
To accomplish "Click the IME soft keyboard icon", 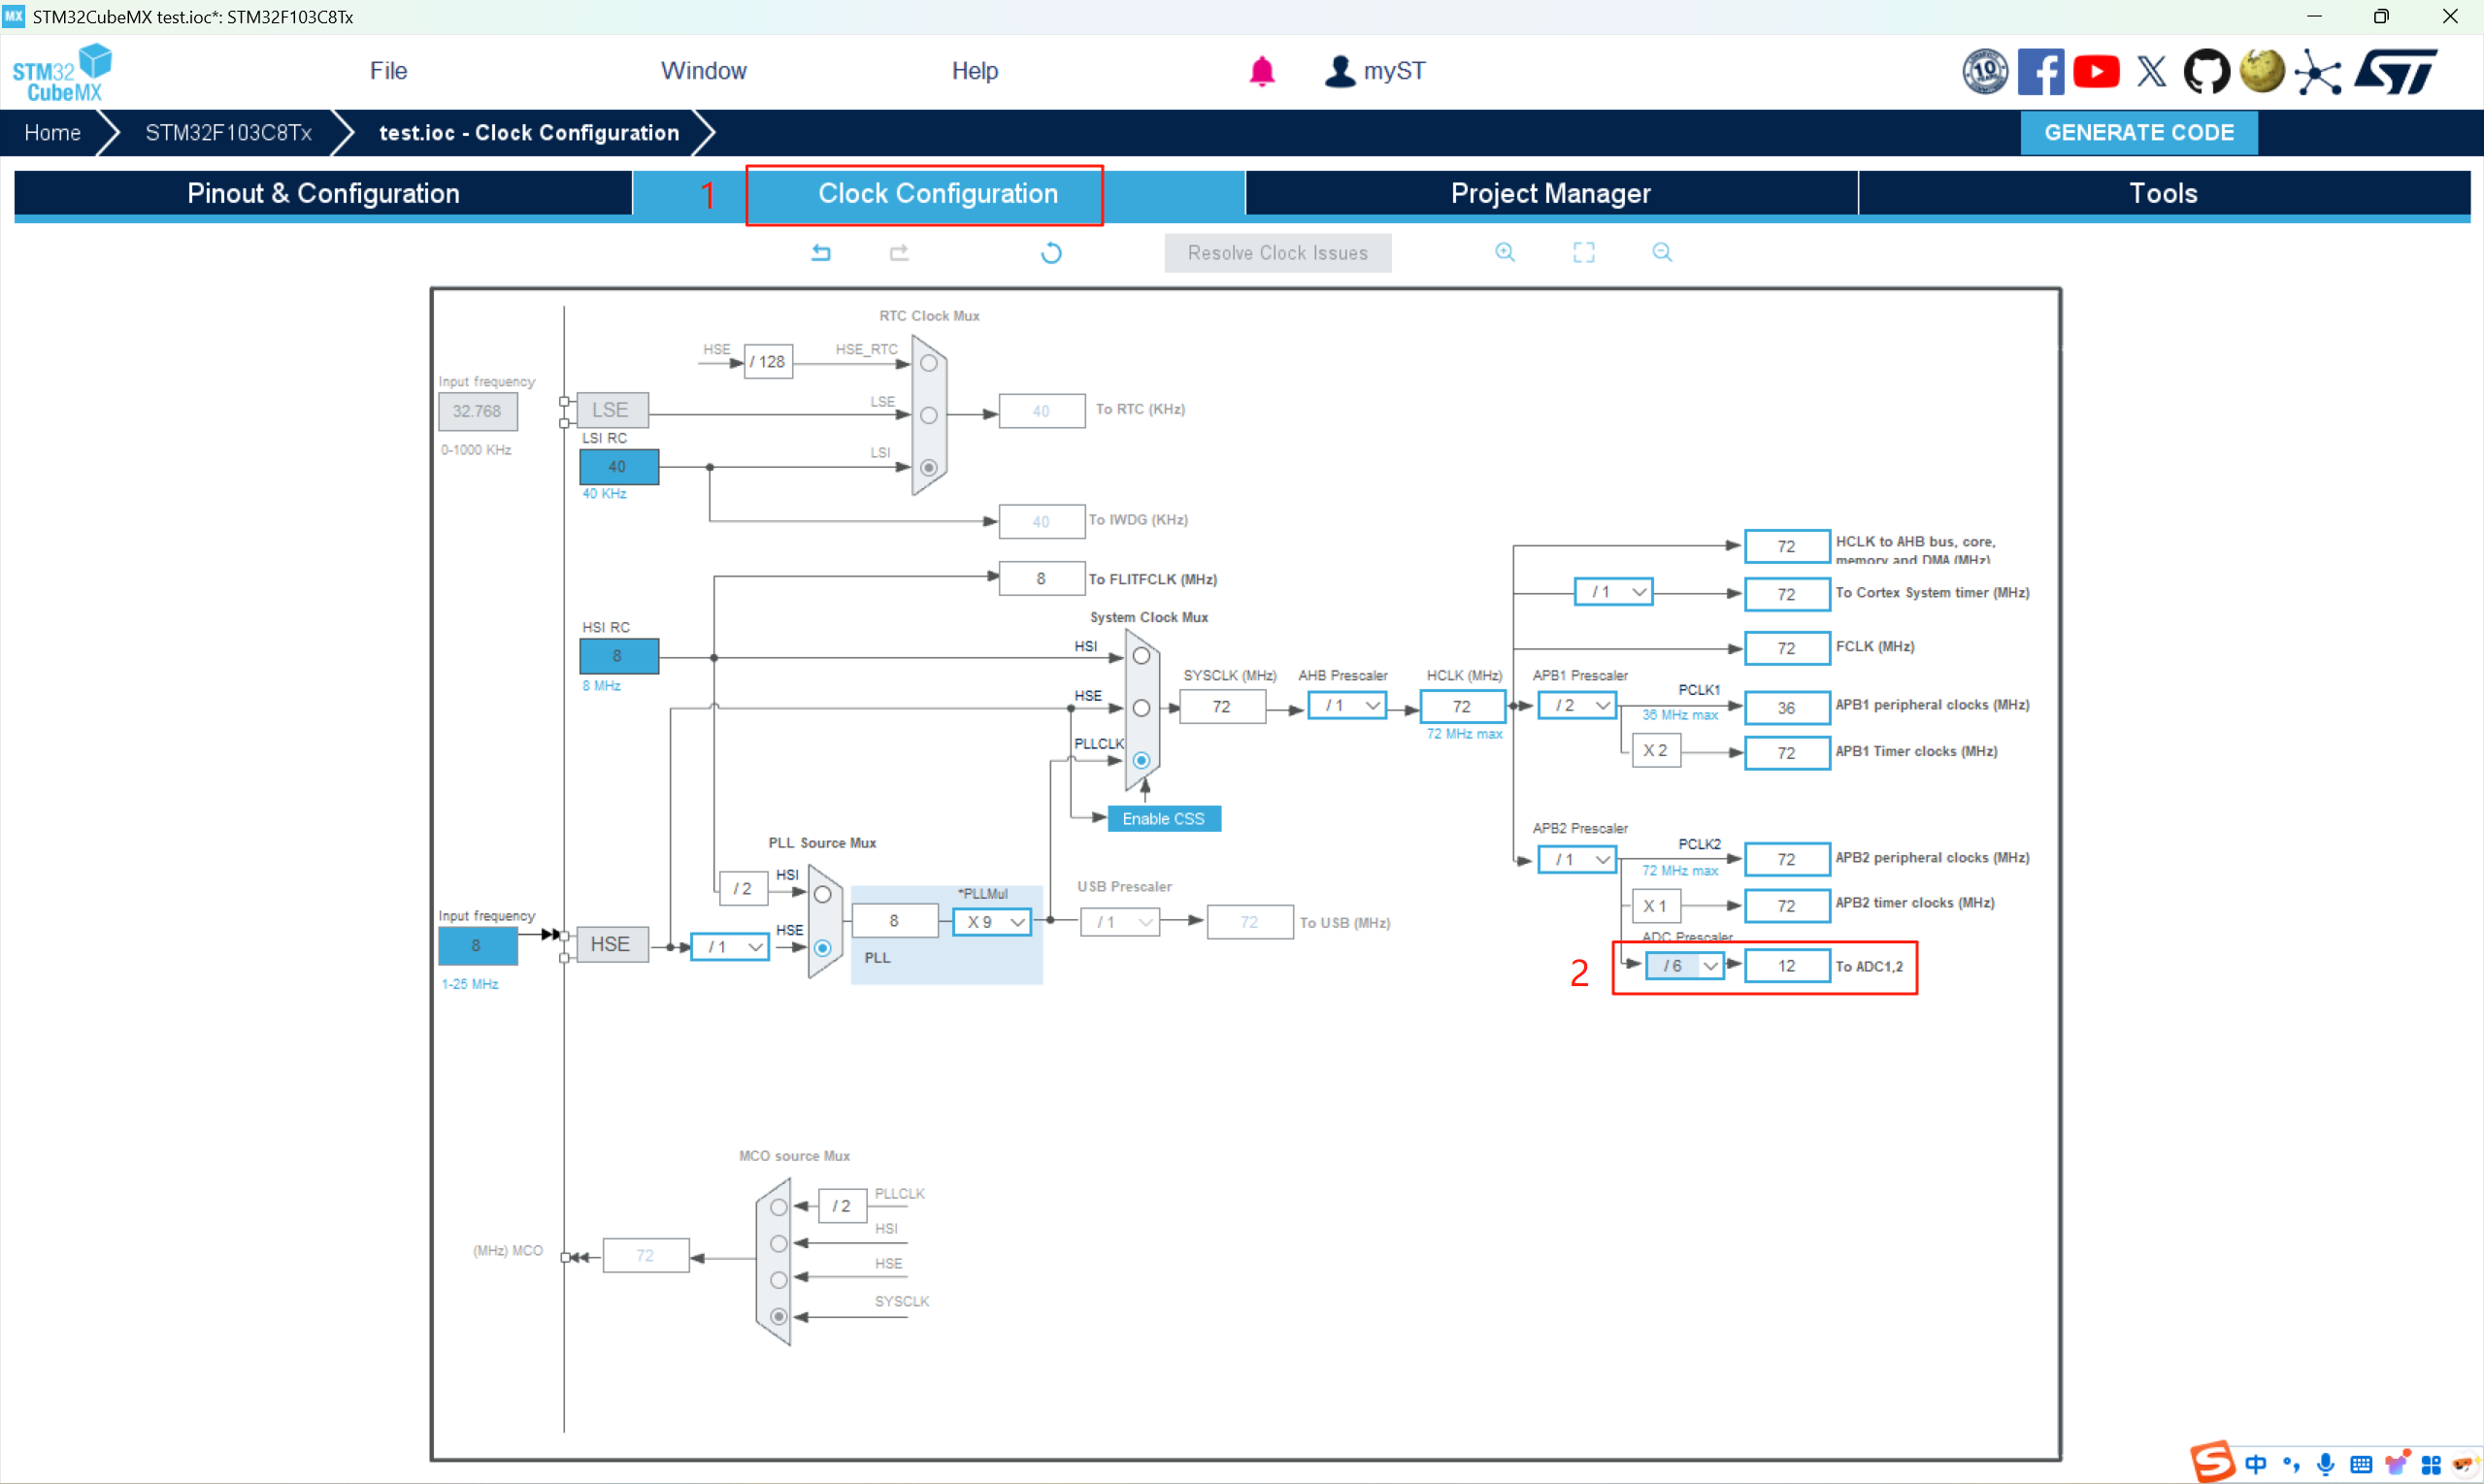I will (2361, 1464).
